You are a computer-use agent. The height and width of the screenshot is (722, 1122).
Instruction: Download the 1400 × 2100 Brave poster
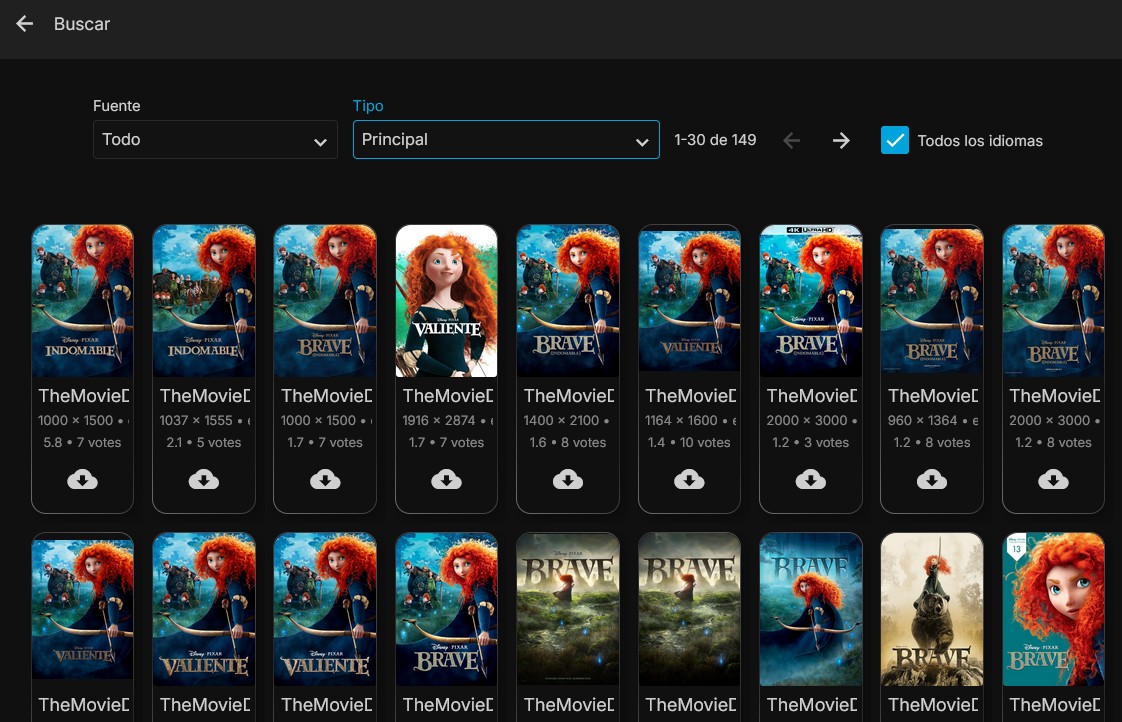tap(568, 481)
